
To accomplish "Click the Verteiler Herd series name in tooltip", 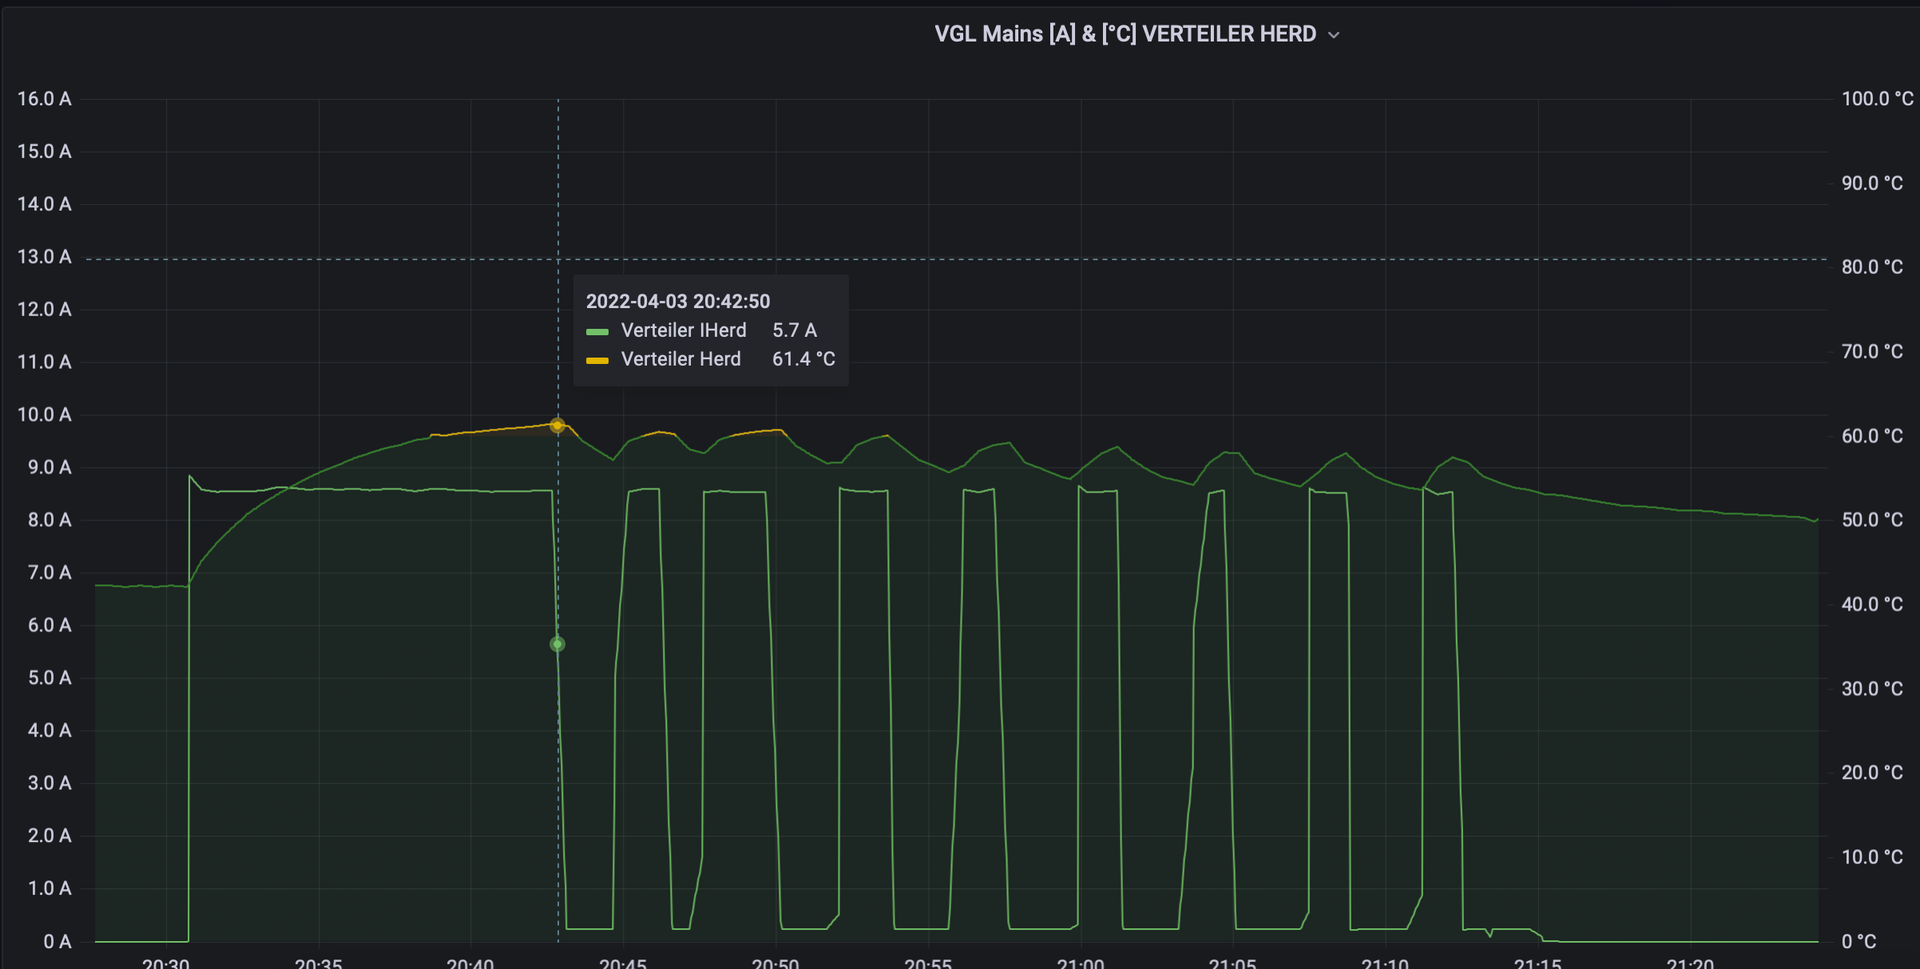I will [680, 359].
